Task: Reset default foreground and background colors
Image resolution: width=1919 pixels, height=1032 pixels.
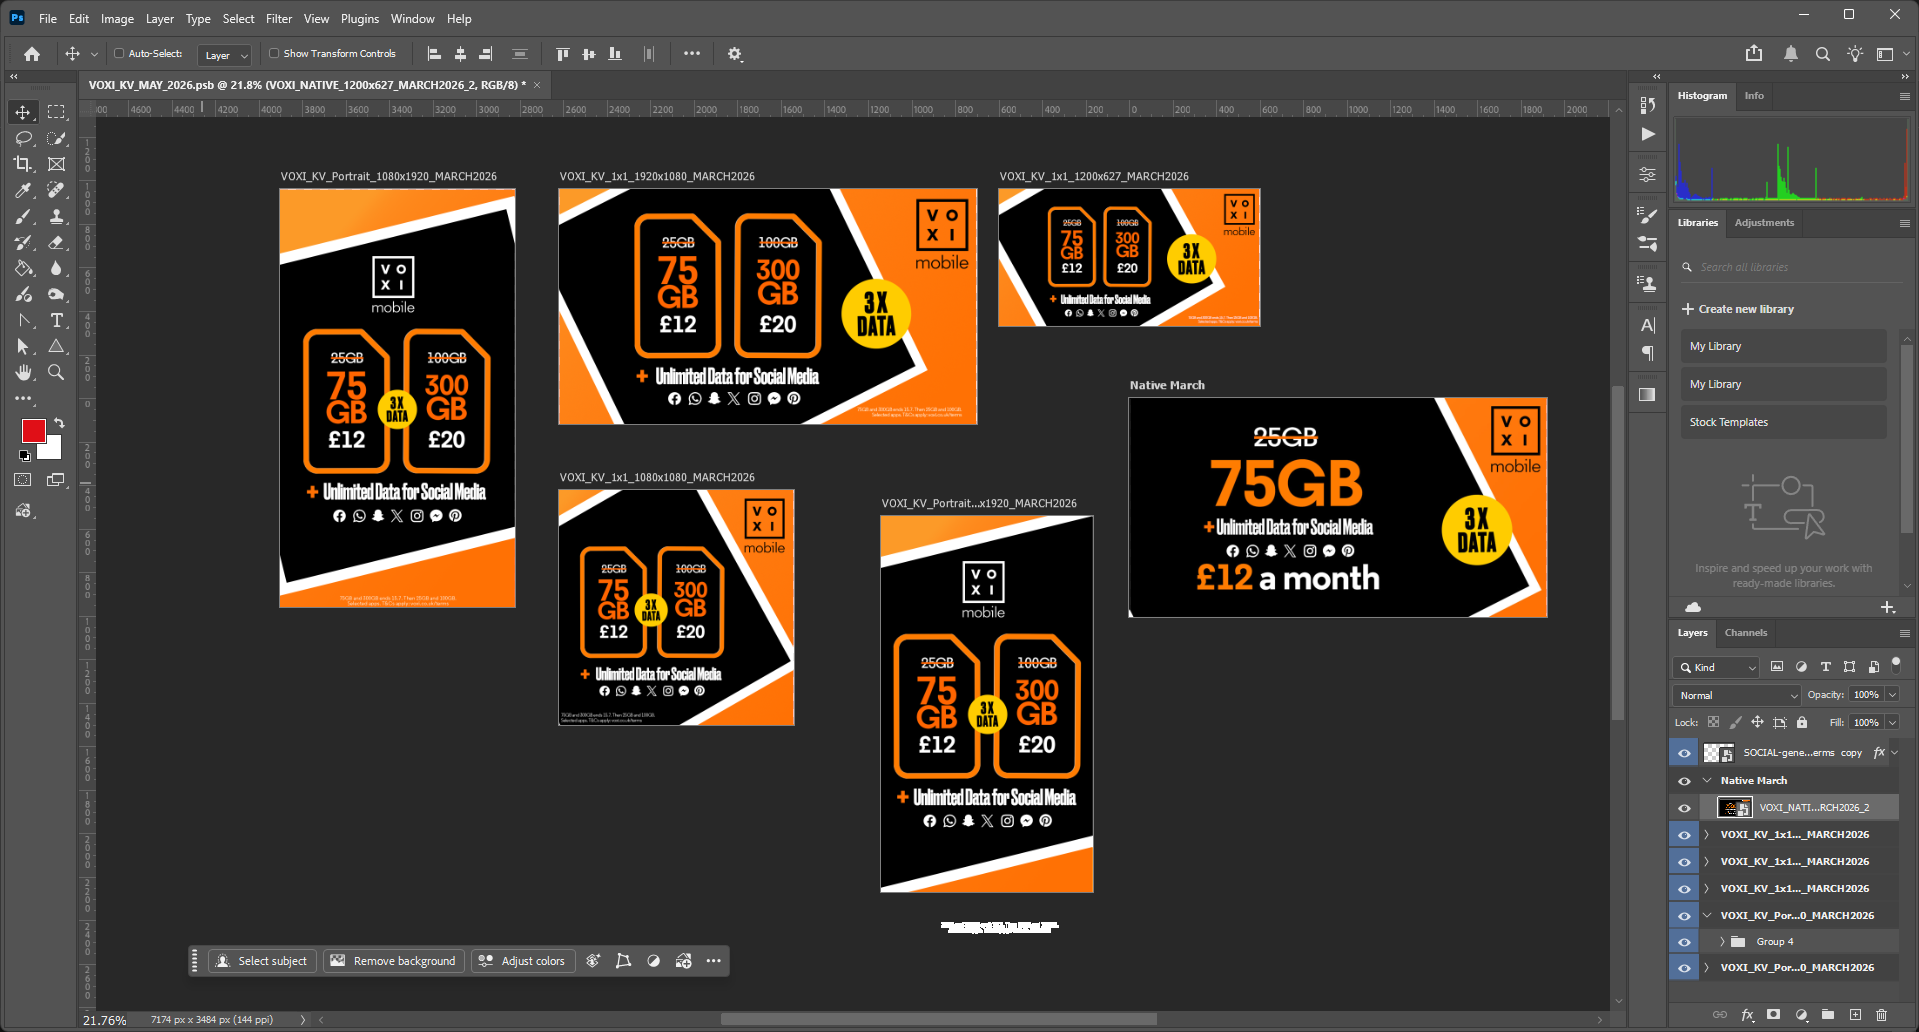Action: coord(24,456)
